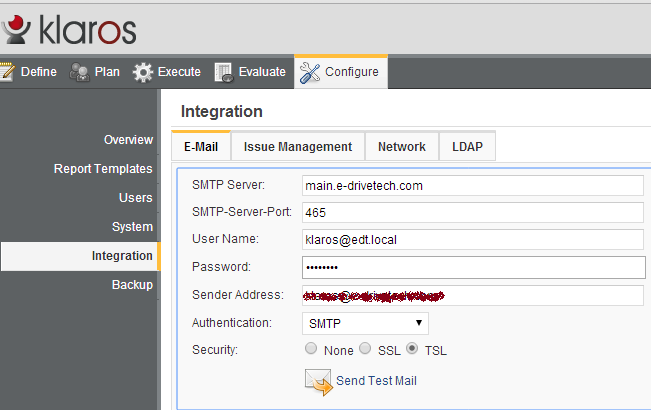Click the SMTP Server input field
The height and width of the screenshot is (410, 651).
(x=472, y=185)
